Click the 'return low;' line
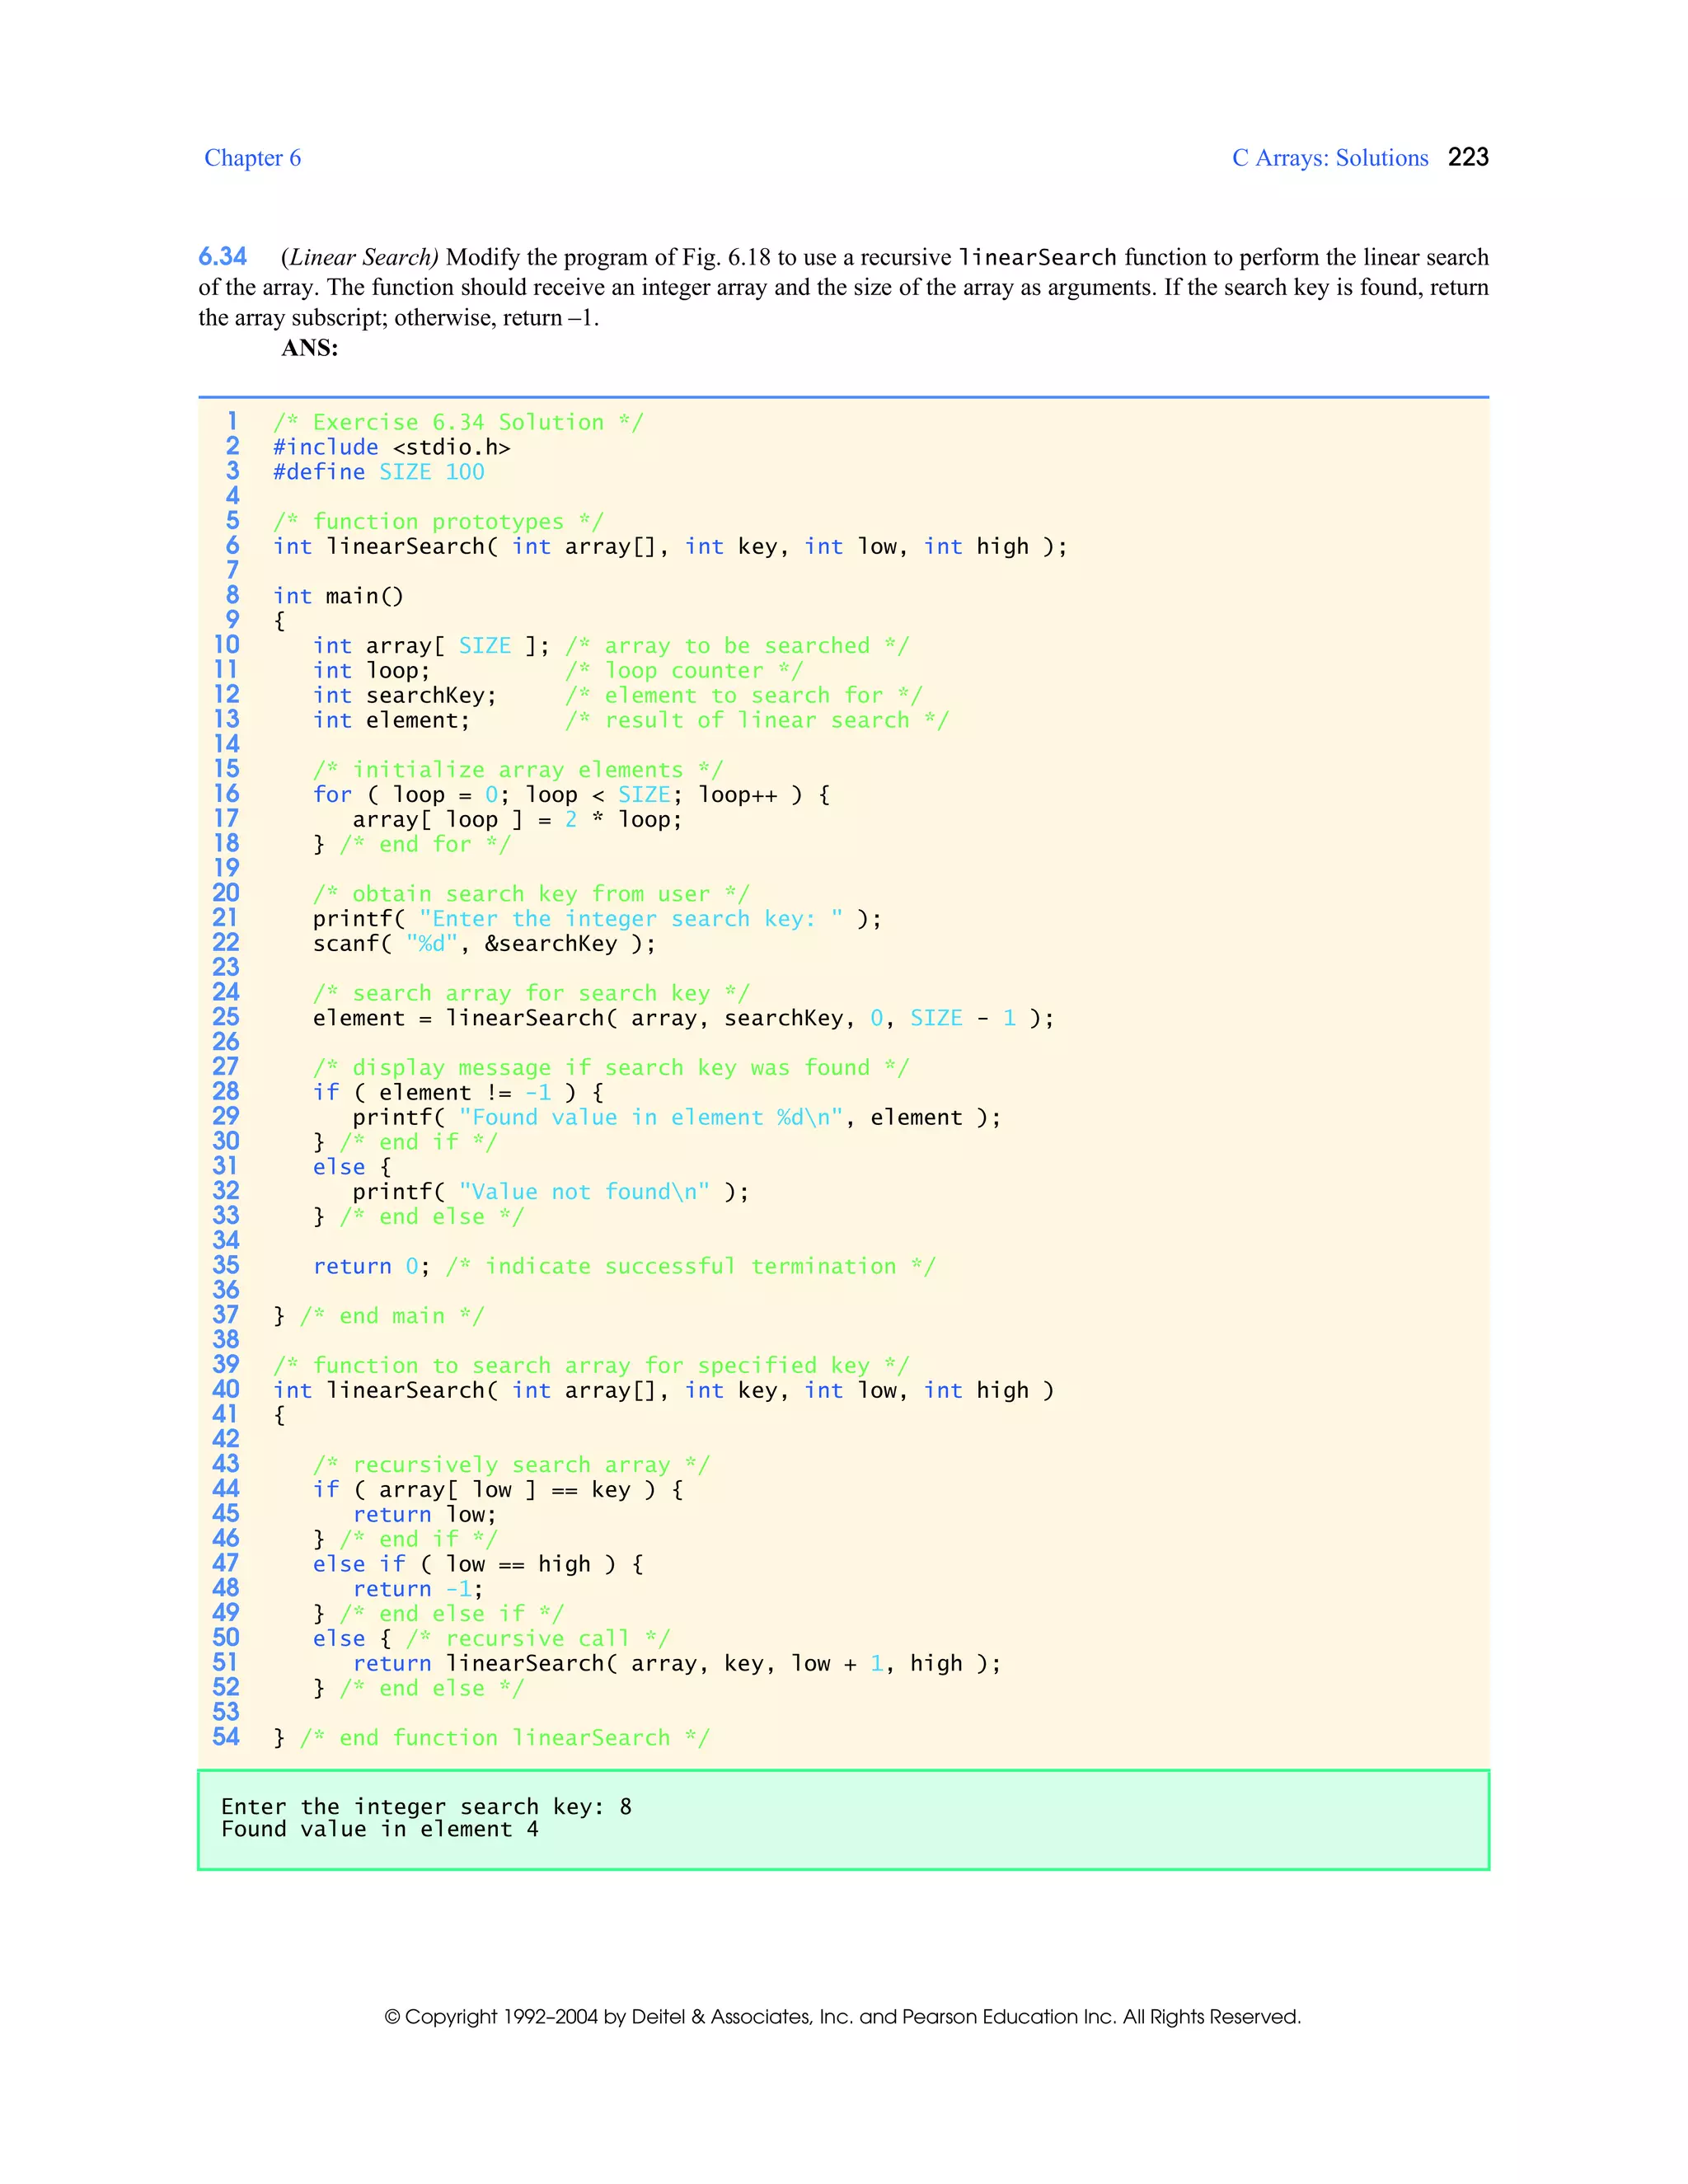This screenshot has height=2184, width=1688. pyautogui.click(x=424, y=1514)
